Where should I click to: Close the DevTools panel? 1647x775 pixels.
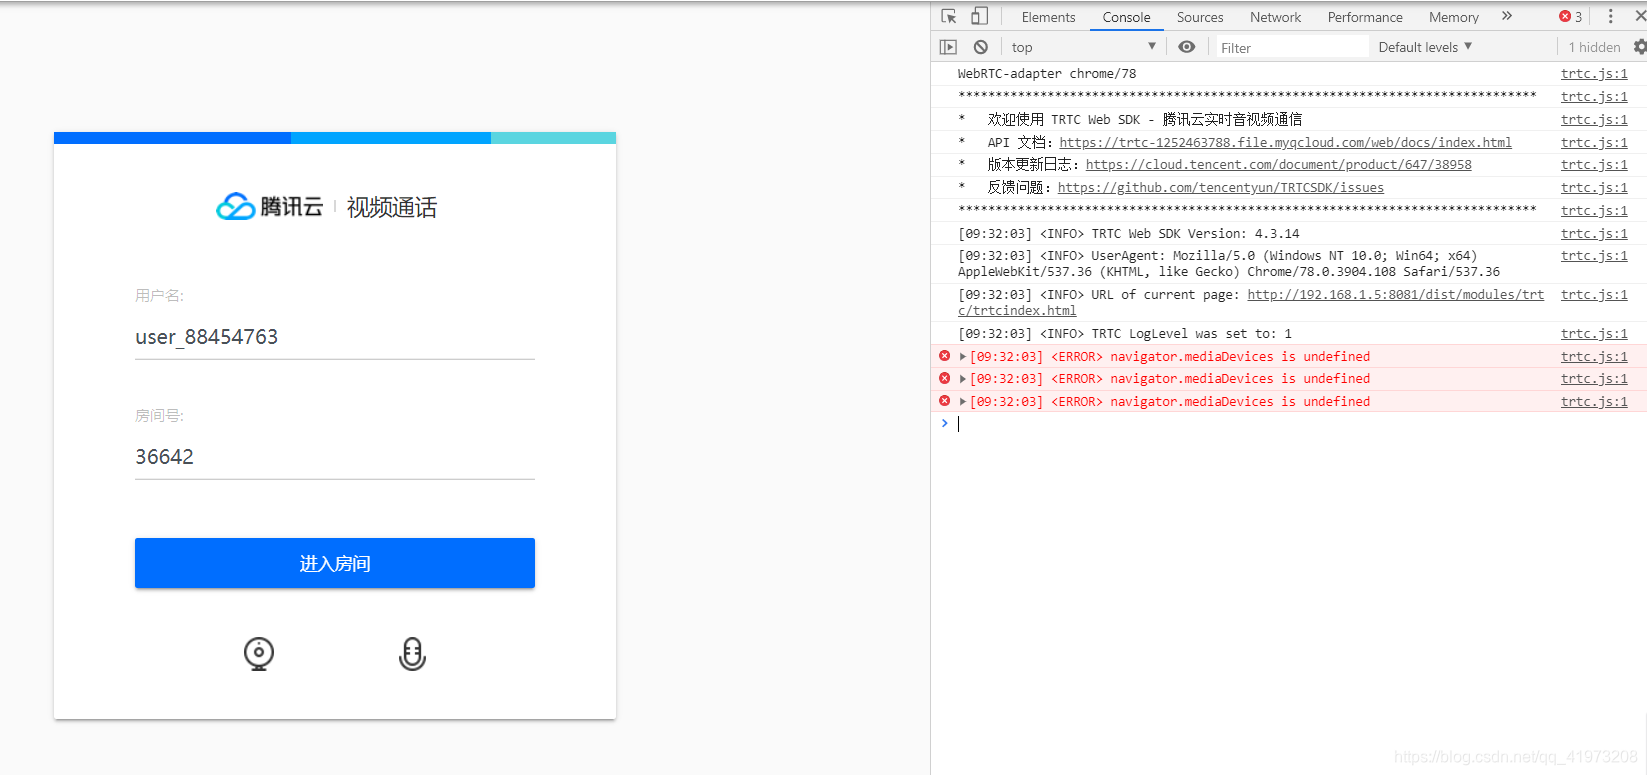(1640, 16)
